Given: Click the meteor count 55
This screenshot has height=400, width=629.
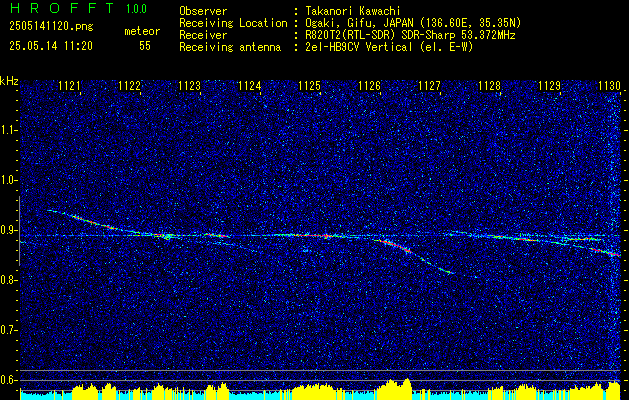Looking at the screenshot, I should (x=145, y=46).
